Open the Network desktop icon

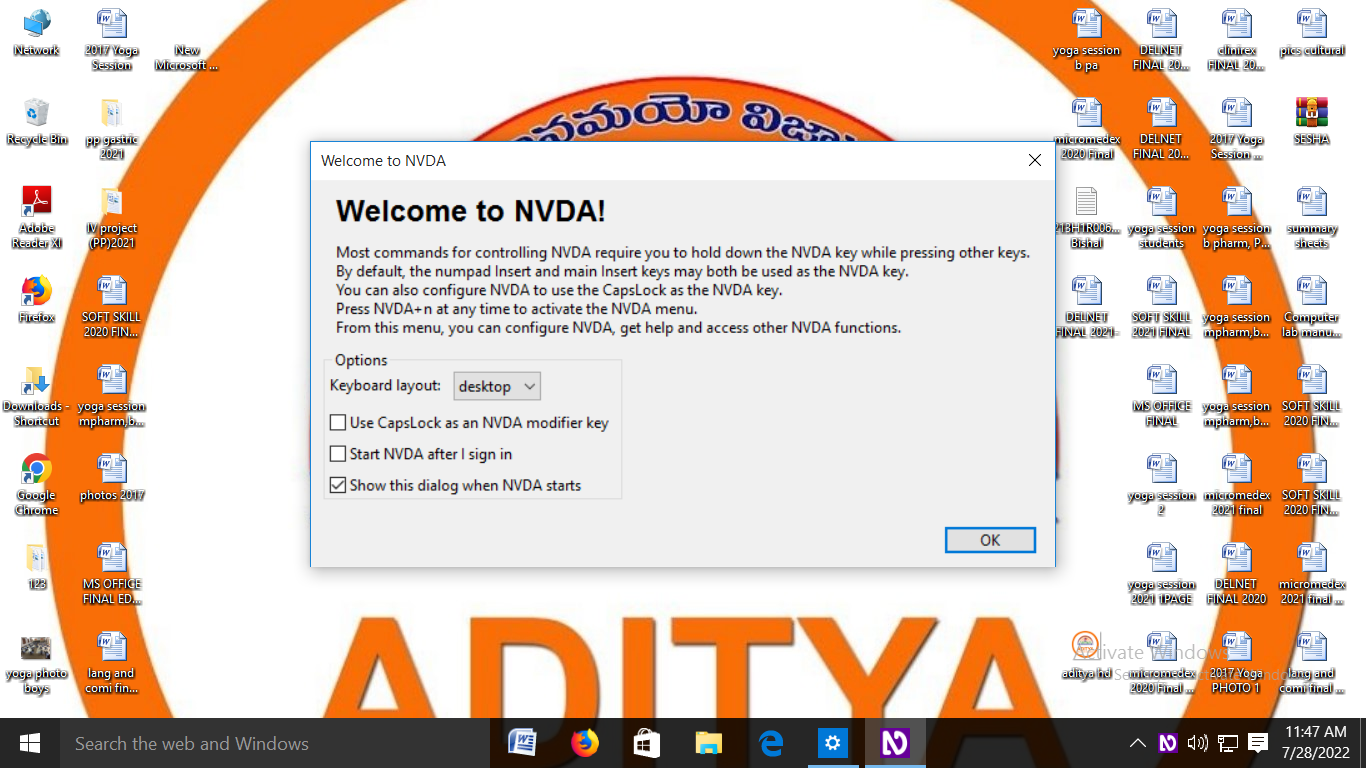[37, 32]
